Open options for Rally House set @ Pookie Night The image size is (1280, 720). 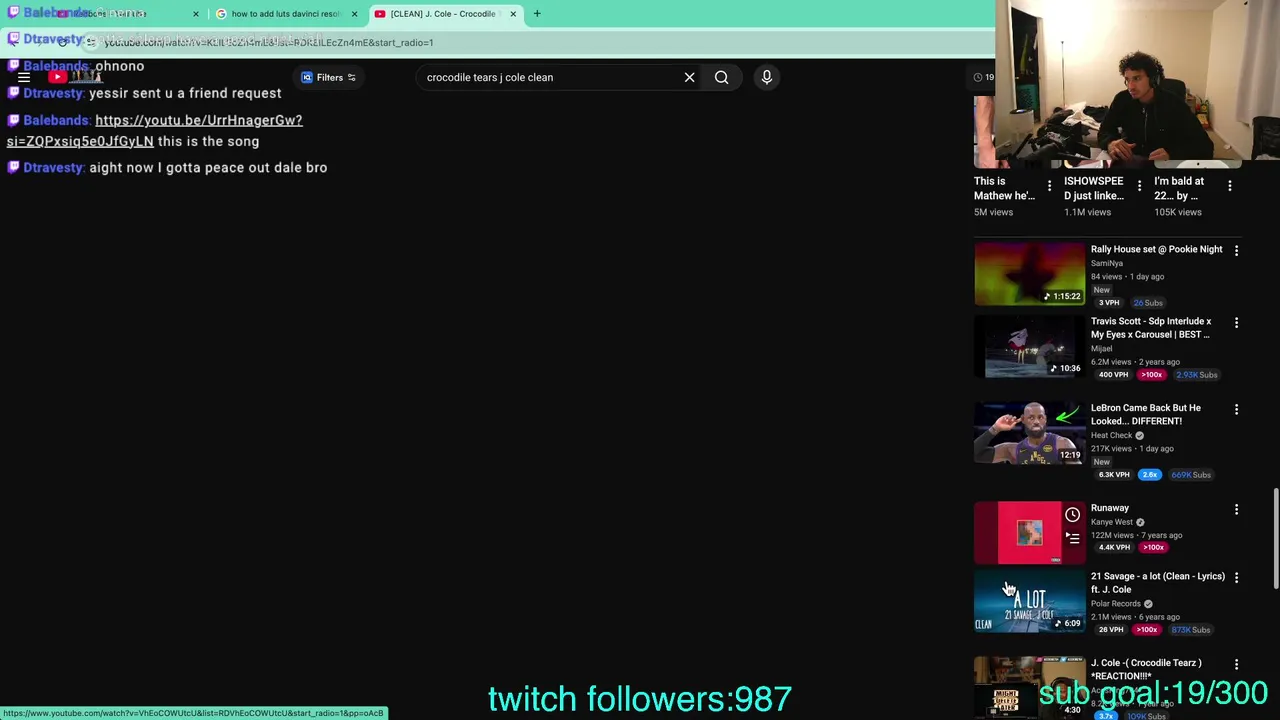[1236, 251]
